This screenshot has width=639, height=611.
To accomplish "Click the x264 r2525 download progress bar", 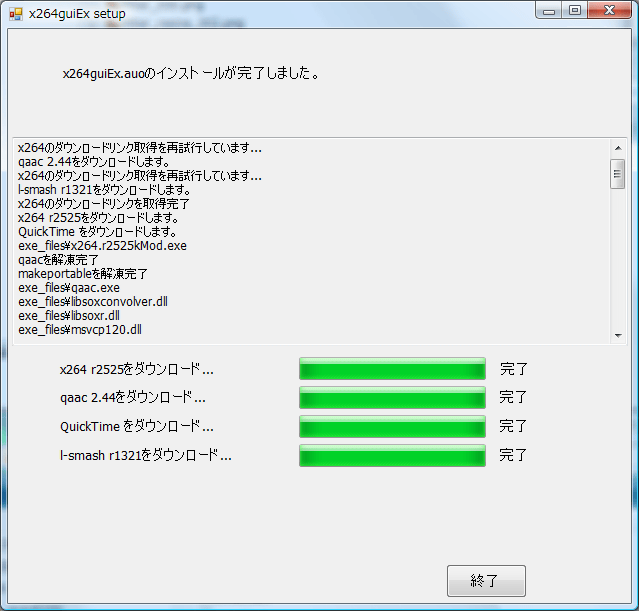I will coord(392,368).
